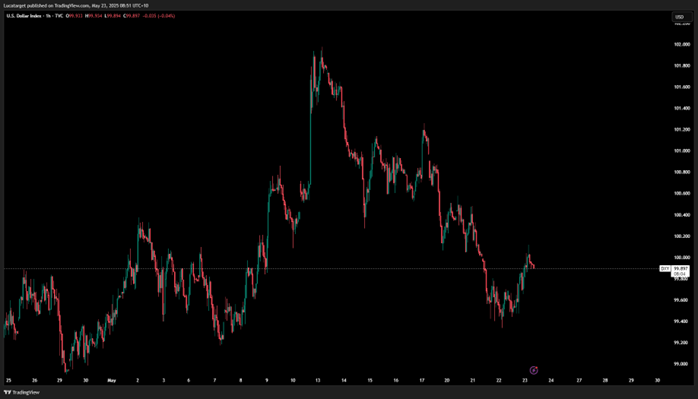The width and height of the screenshot is (698, 399).
Task: Click the TradingView logo in the footer
Action: pyautogui.click(x=21, y=392)
